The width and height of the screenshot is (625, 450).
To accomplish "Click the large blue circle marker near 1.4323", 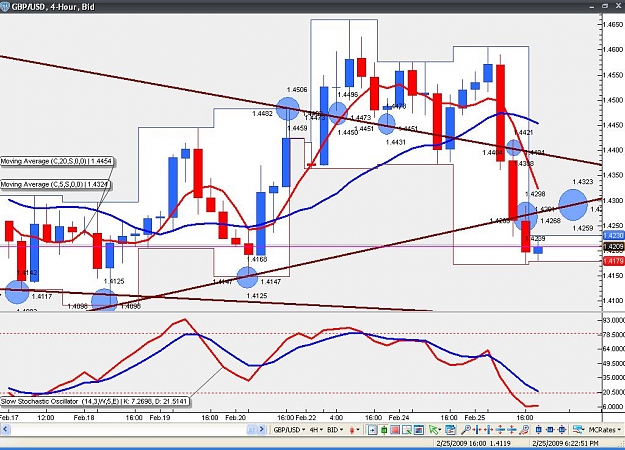I will tap(573, 205).
